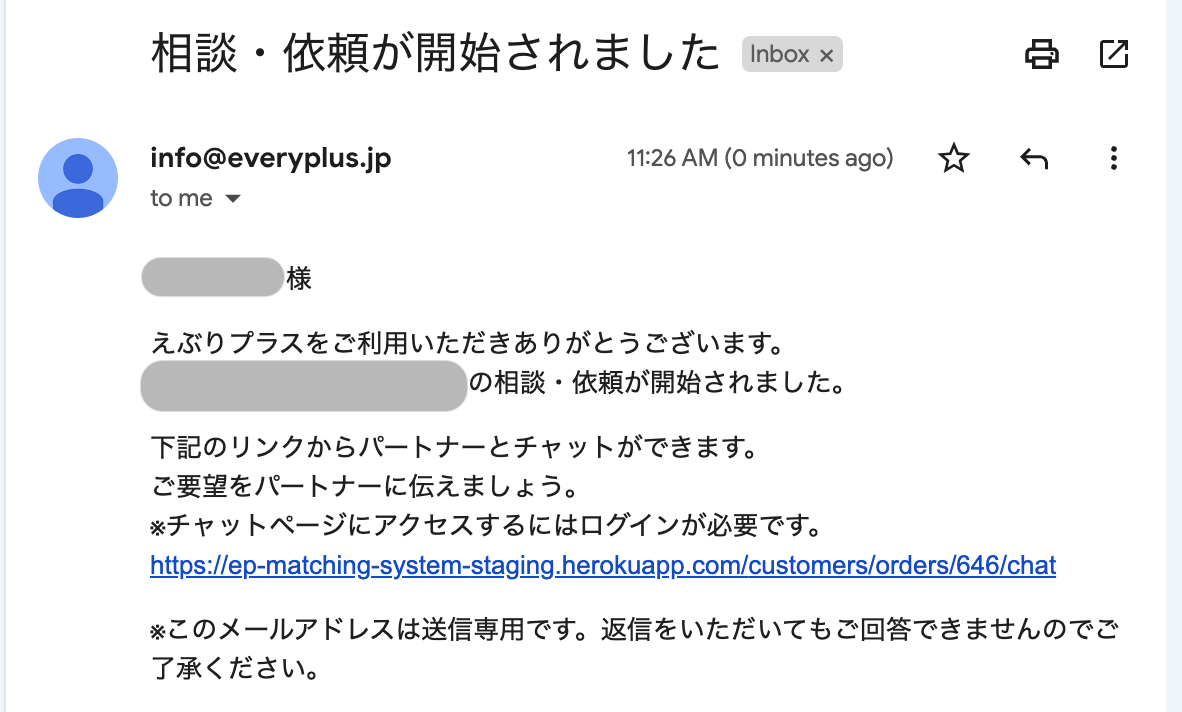Open the three-dot more options menu

point(1113,158)
